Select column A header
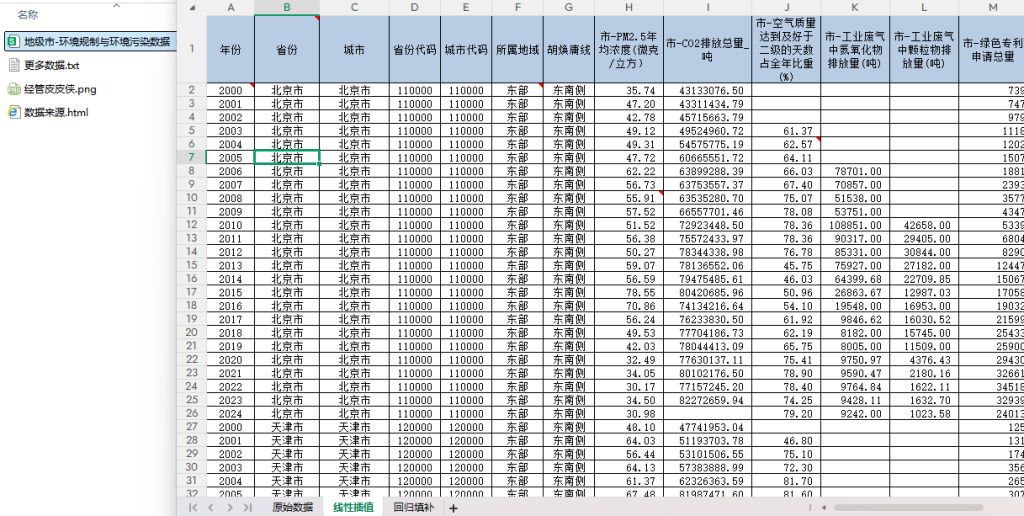1024x516 pixels. [x=231, y=8]
